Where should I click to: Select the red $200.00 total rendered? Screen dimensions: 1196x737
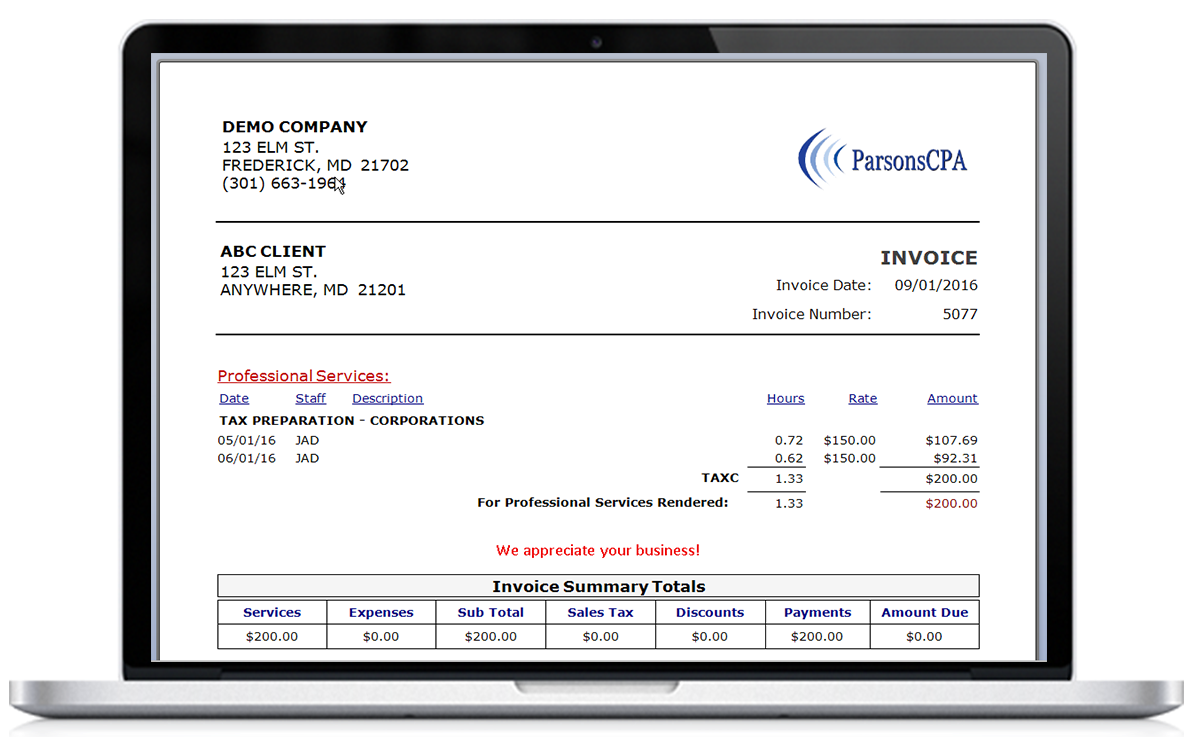[x=951, y=504]
